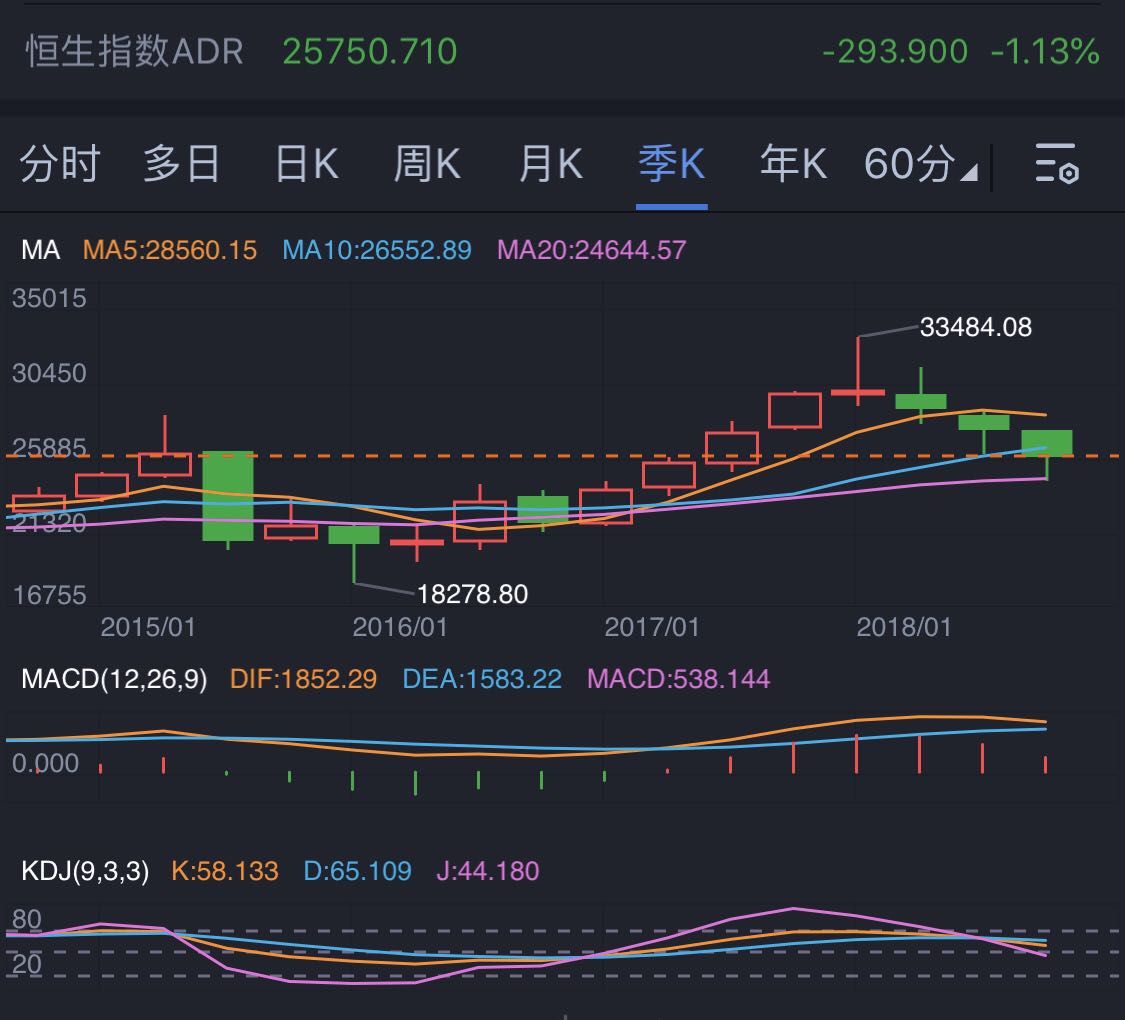
Task: Tap the MA5:28560.15 value
Action: click(169, 250)
